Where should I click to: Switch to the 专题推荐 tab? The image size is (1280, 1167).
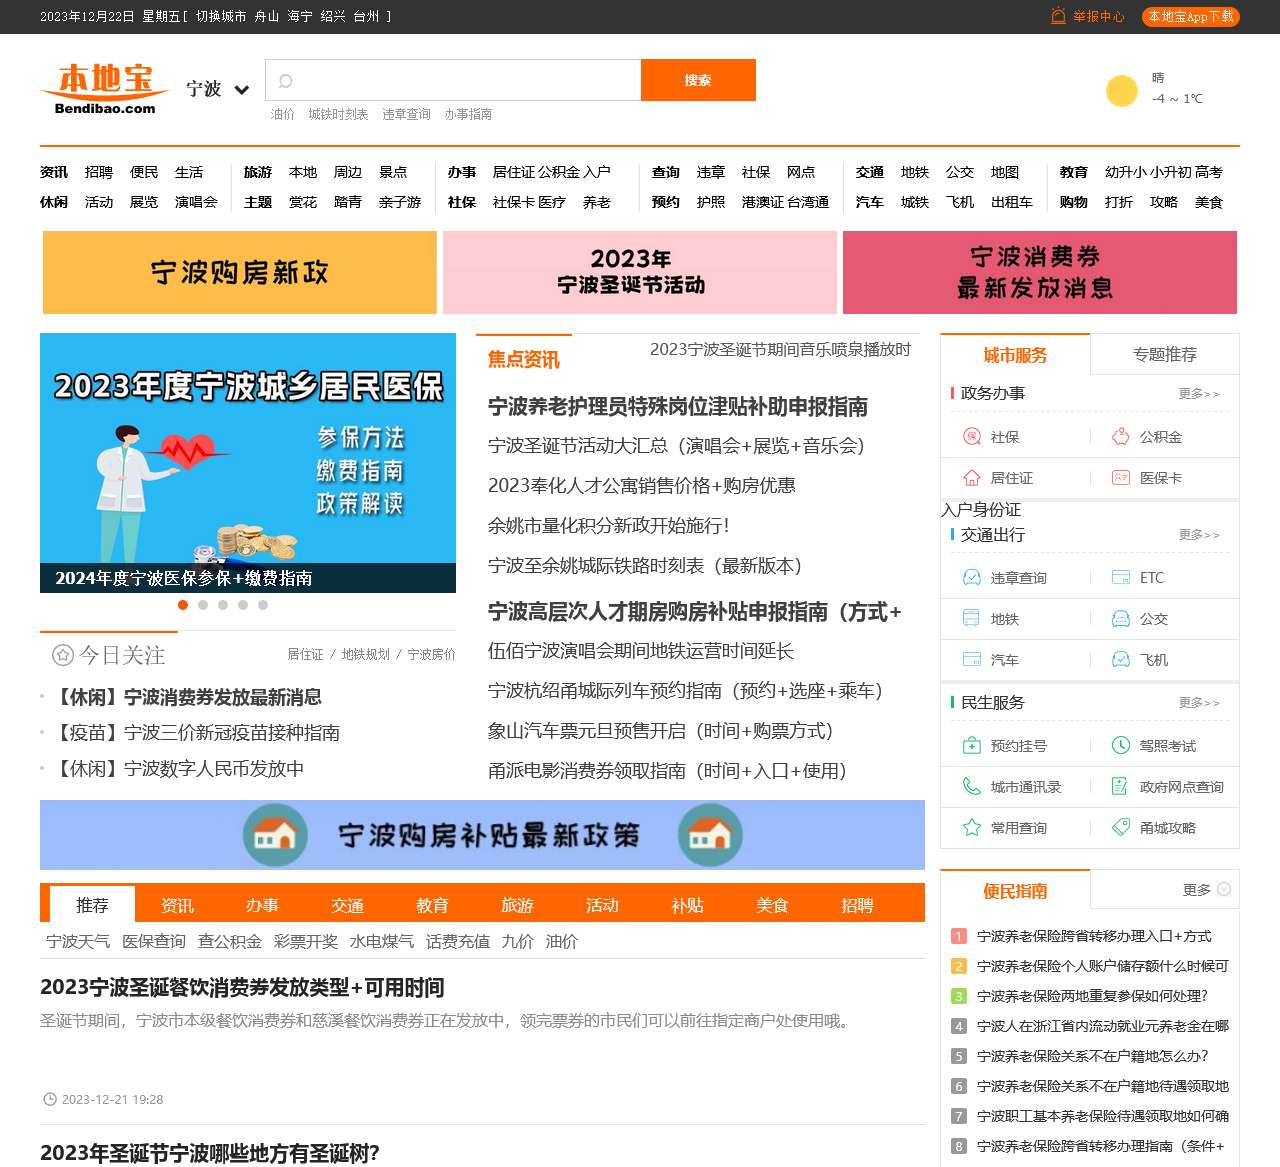1164,355
